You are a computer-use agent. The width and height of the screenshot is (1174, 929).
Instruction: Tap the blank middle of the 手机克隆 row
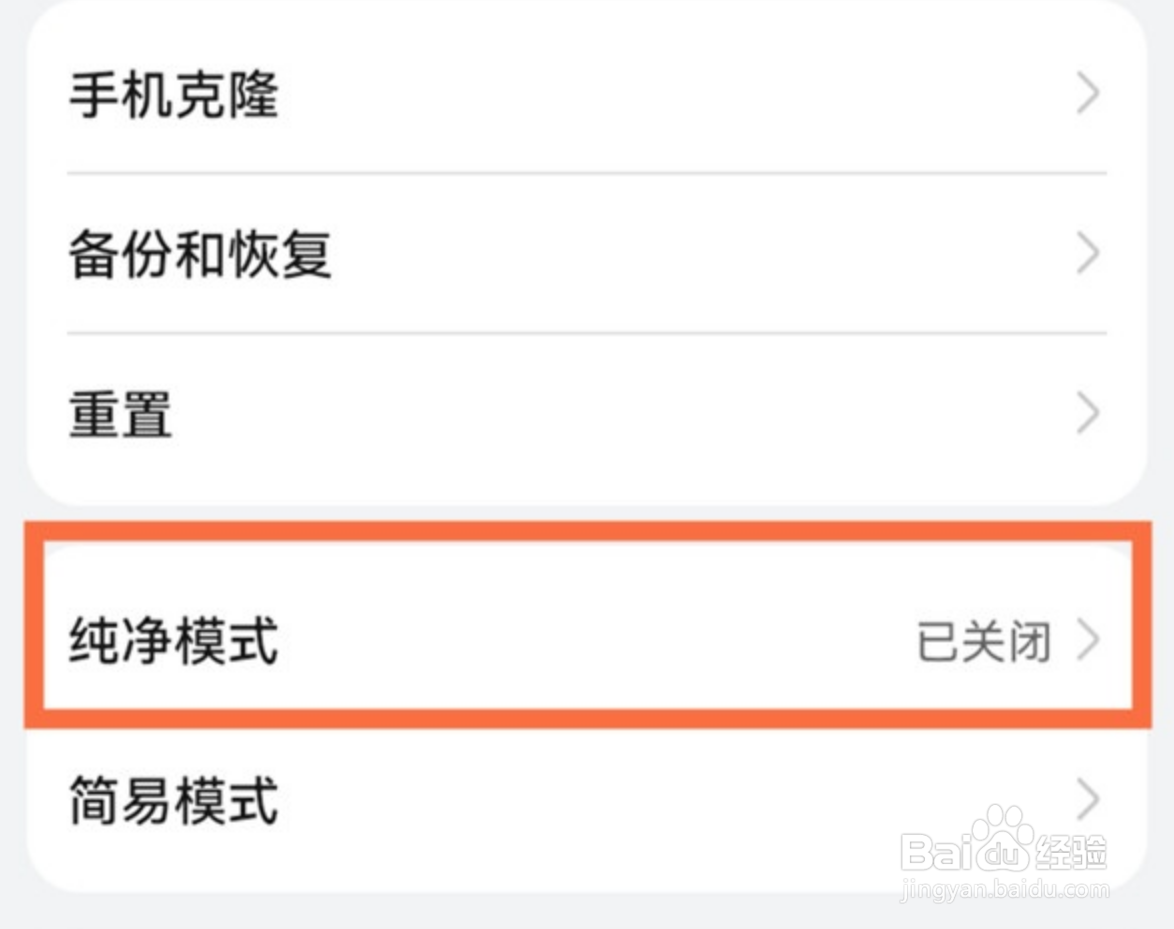click(x=650, y=96)
